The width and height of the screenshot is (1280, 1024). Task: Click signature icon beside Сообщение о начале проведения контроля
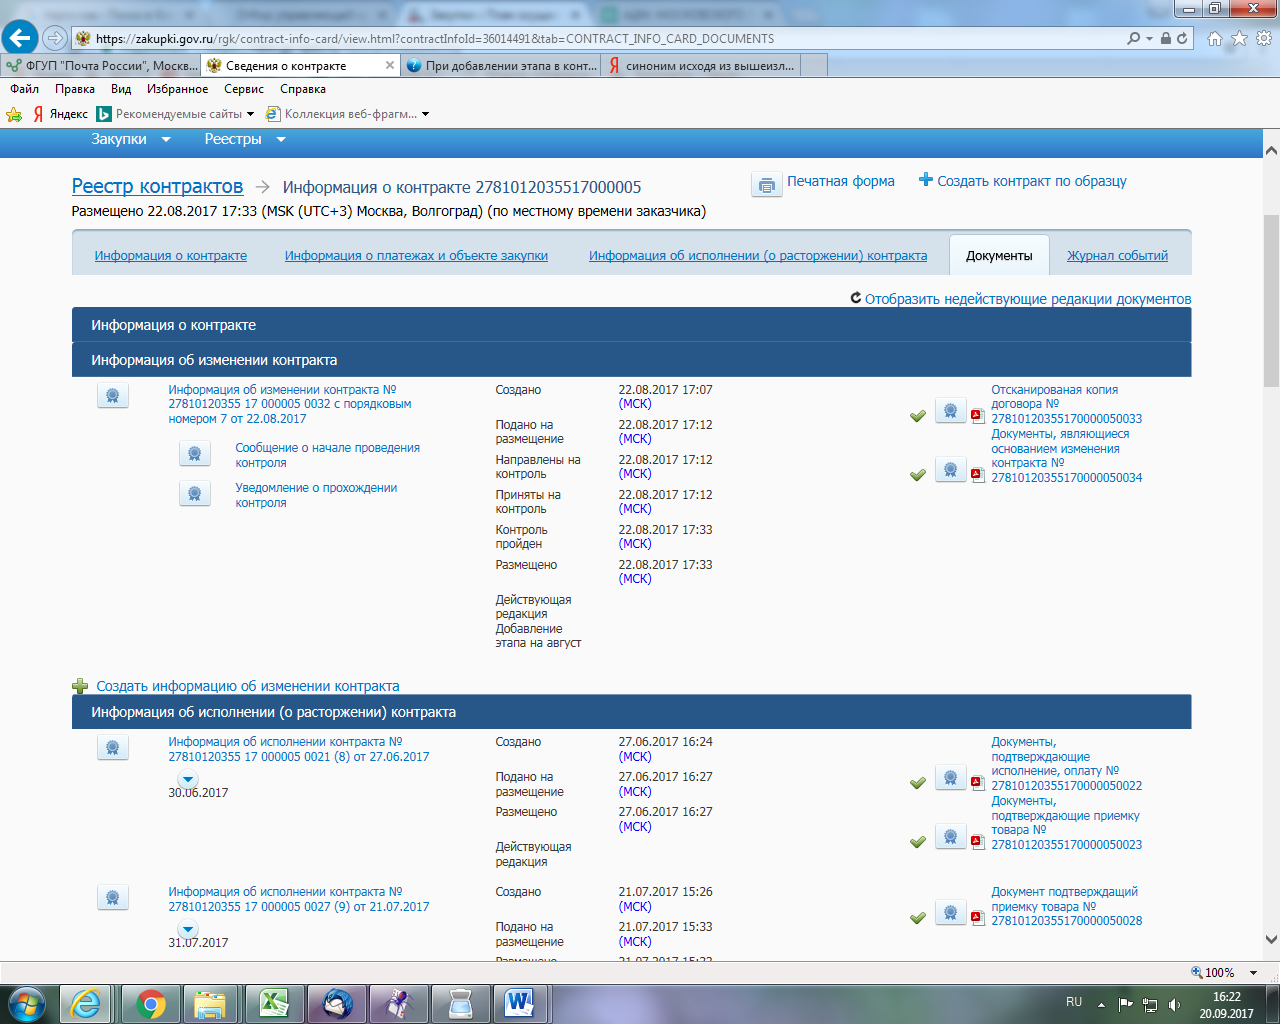pyautogui.click(x=195, y=454)
